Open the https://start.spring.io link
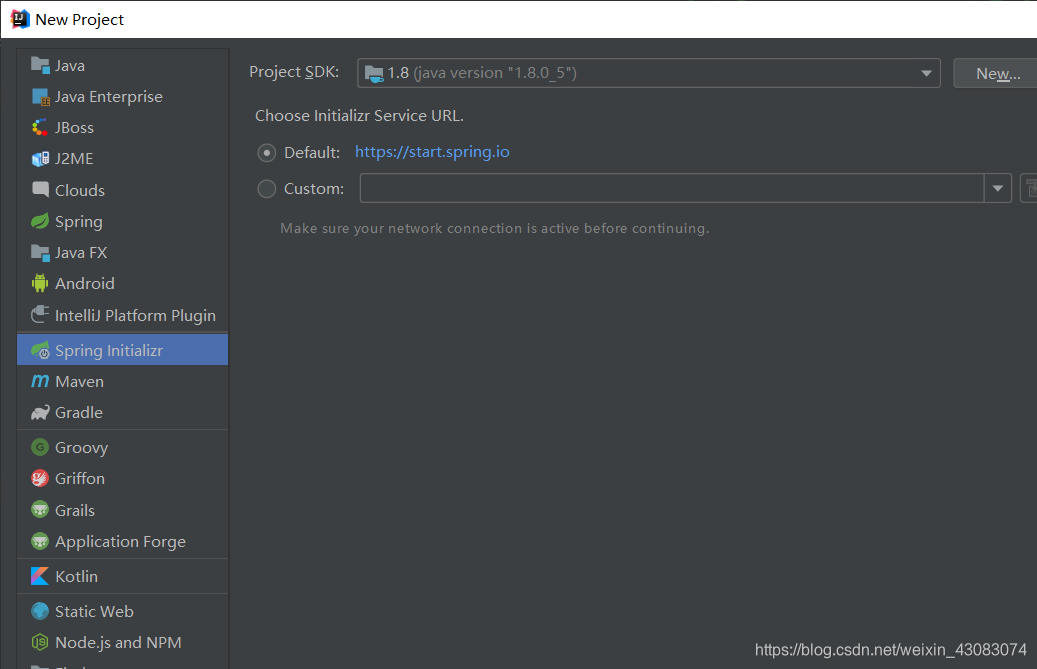This screenshot has width=1037, height=669. (433, 152)
